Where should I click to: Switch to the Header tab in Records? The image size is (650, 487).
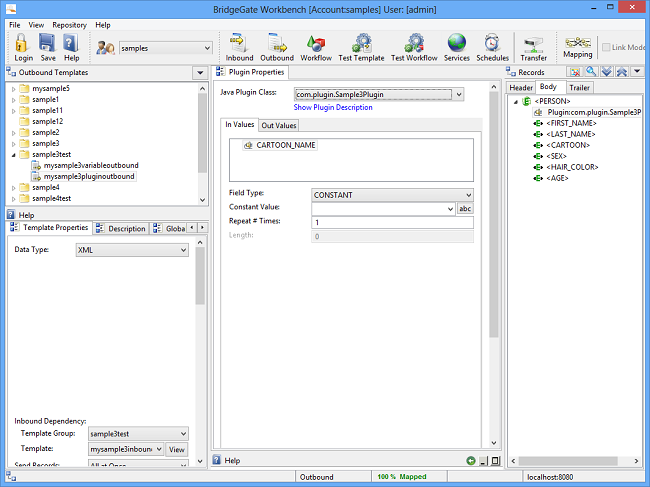(521, 87)
